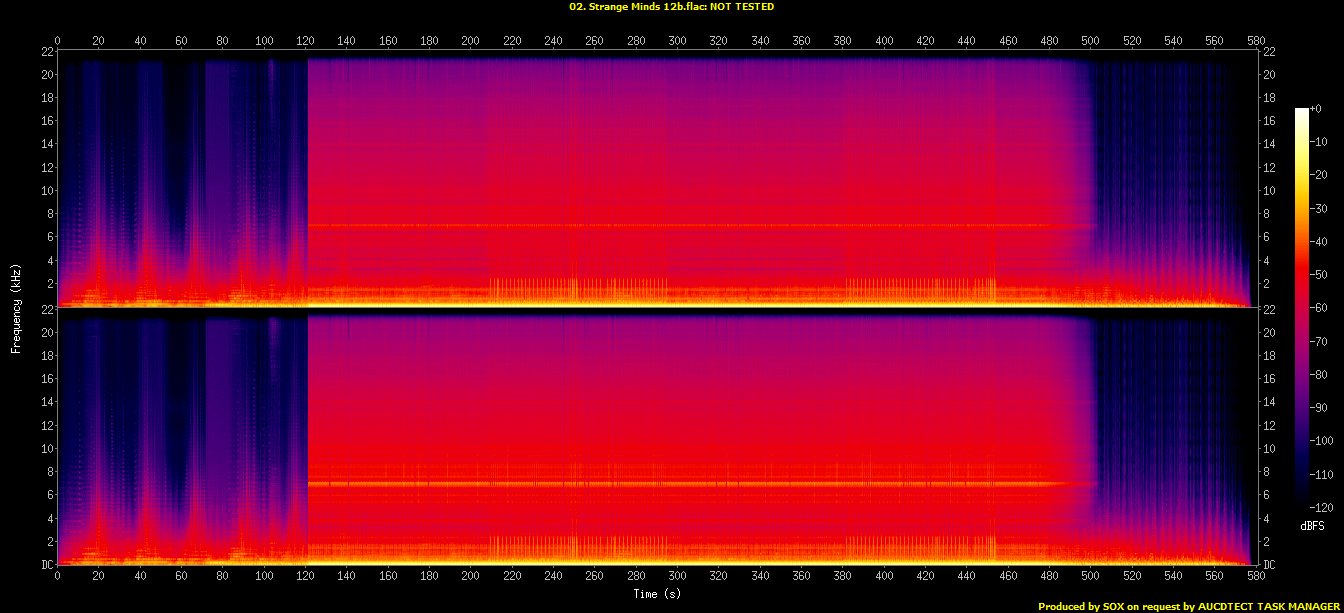Click the 500 mark on bottom time axis
Screen dimensions: 1344x613
pyautogui.click(x=1090, y=577)
